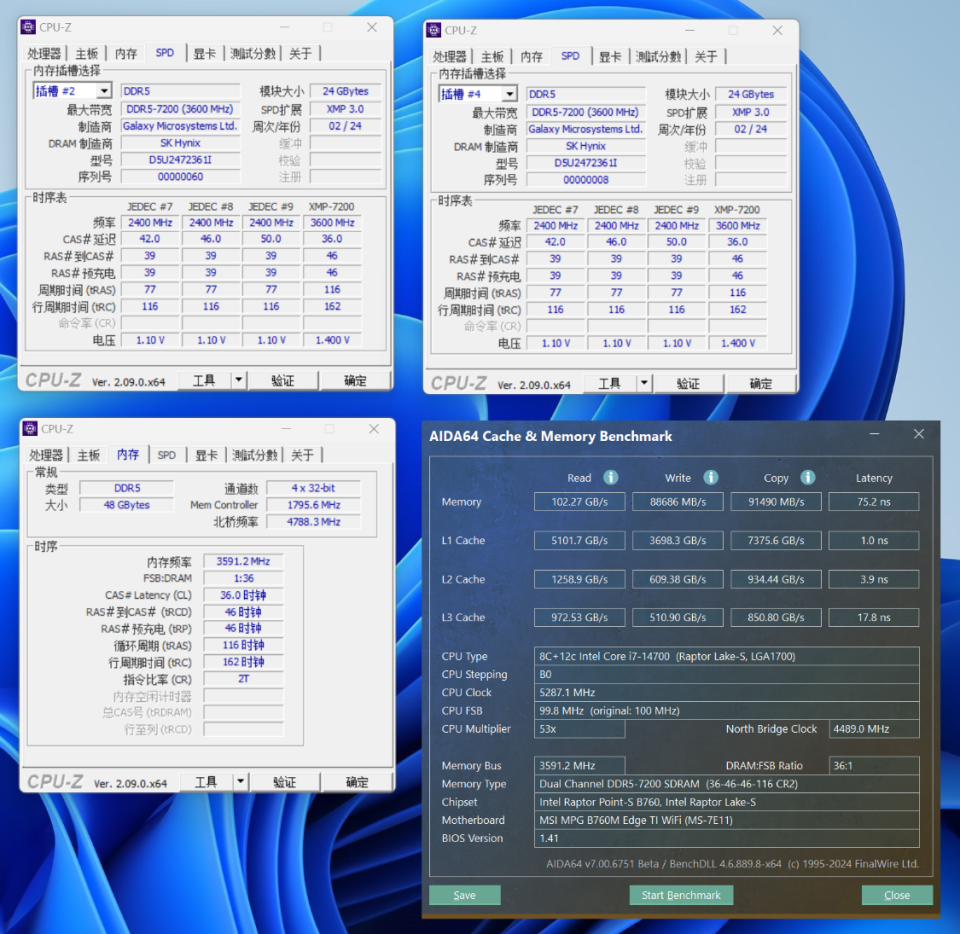Click Save button in AIDA64
This screenshot has width=960, height=934.
pos(465,895)
